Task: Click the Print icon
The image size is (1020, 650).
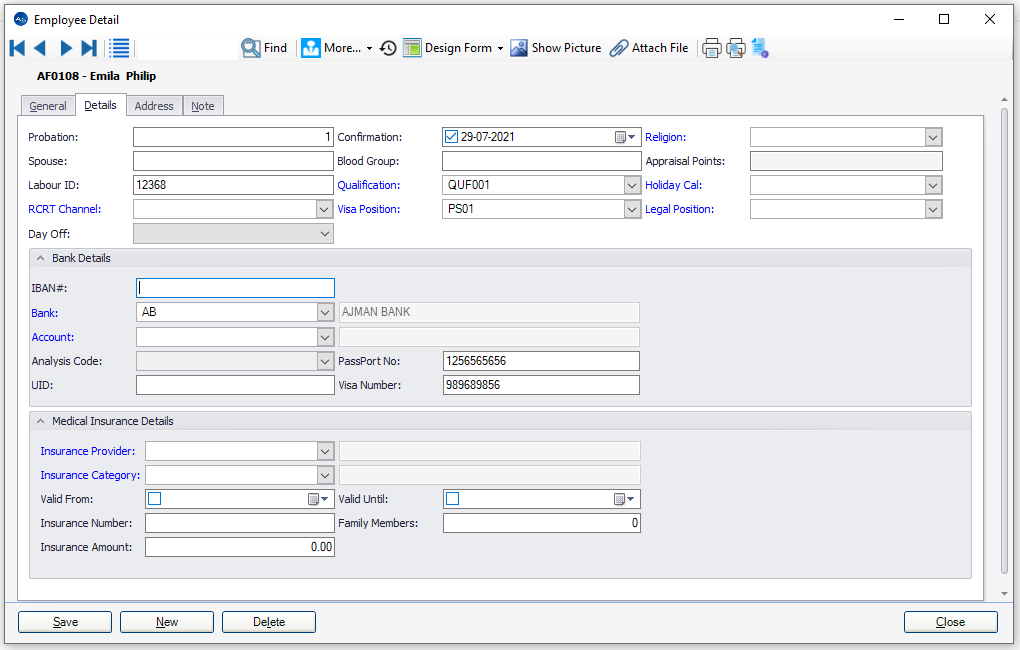Action: coord(712,48)
